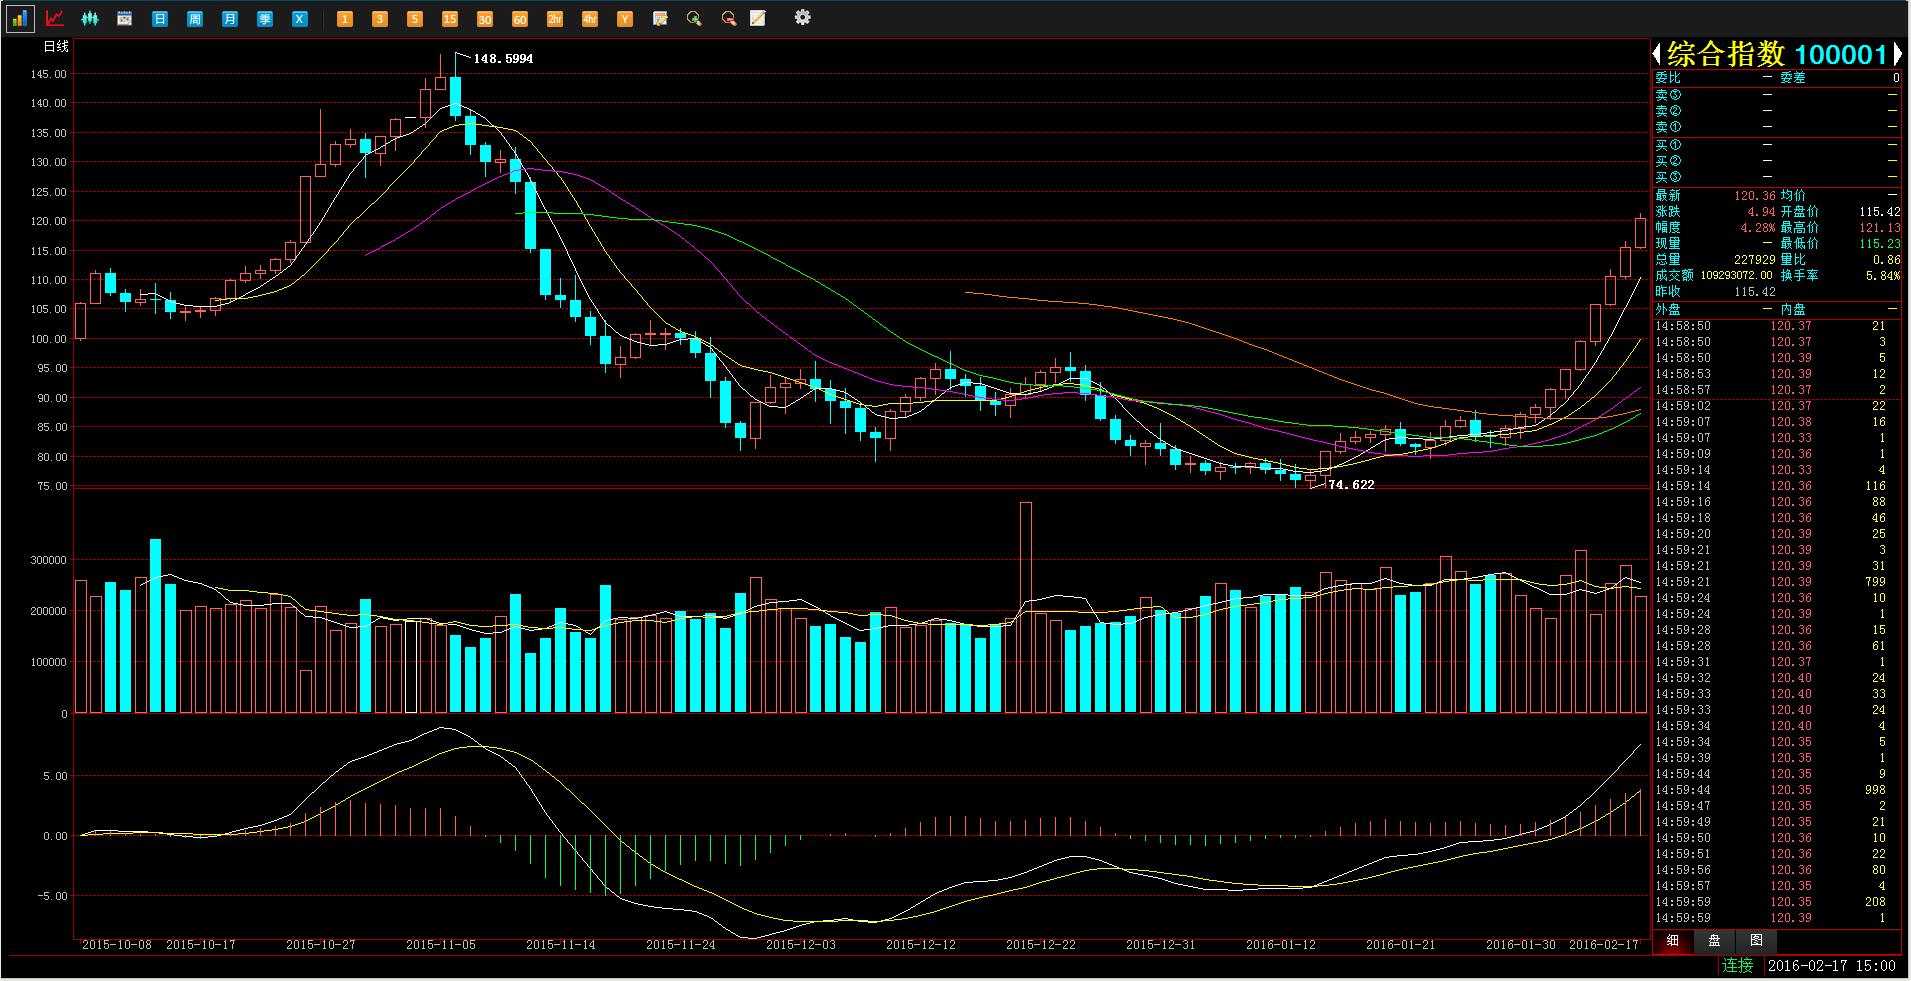Switch to weekly period (周) icon

click(195, 18)
